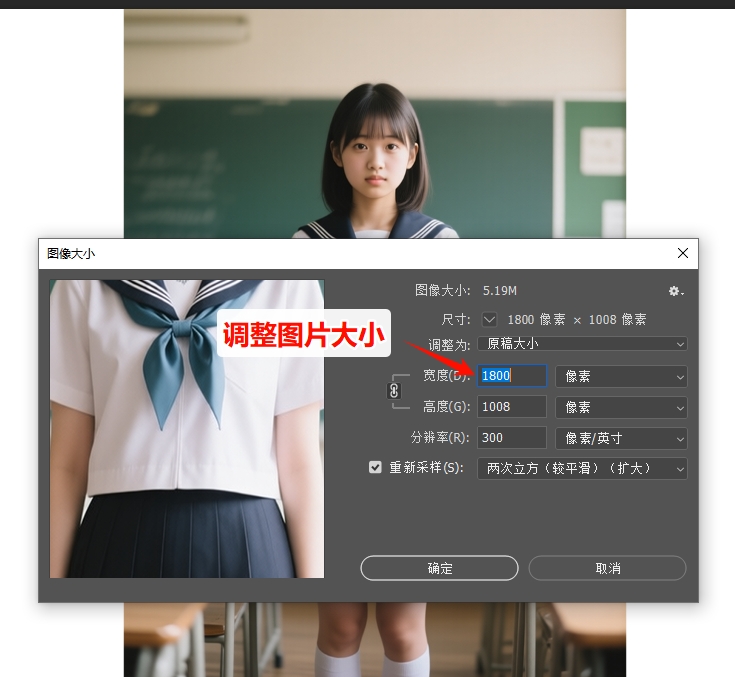The width and height of the screenshot is (735, 677).
Task: Toggle the 重新采样 checkbox
Action: [x=375, y=467]
